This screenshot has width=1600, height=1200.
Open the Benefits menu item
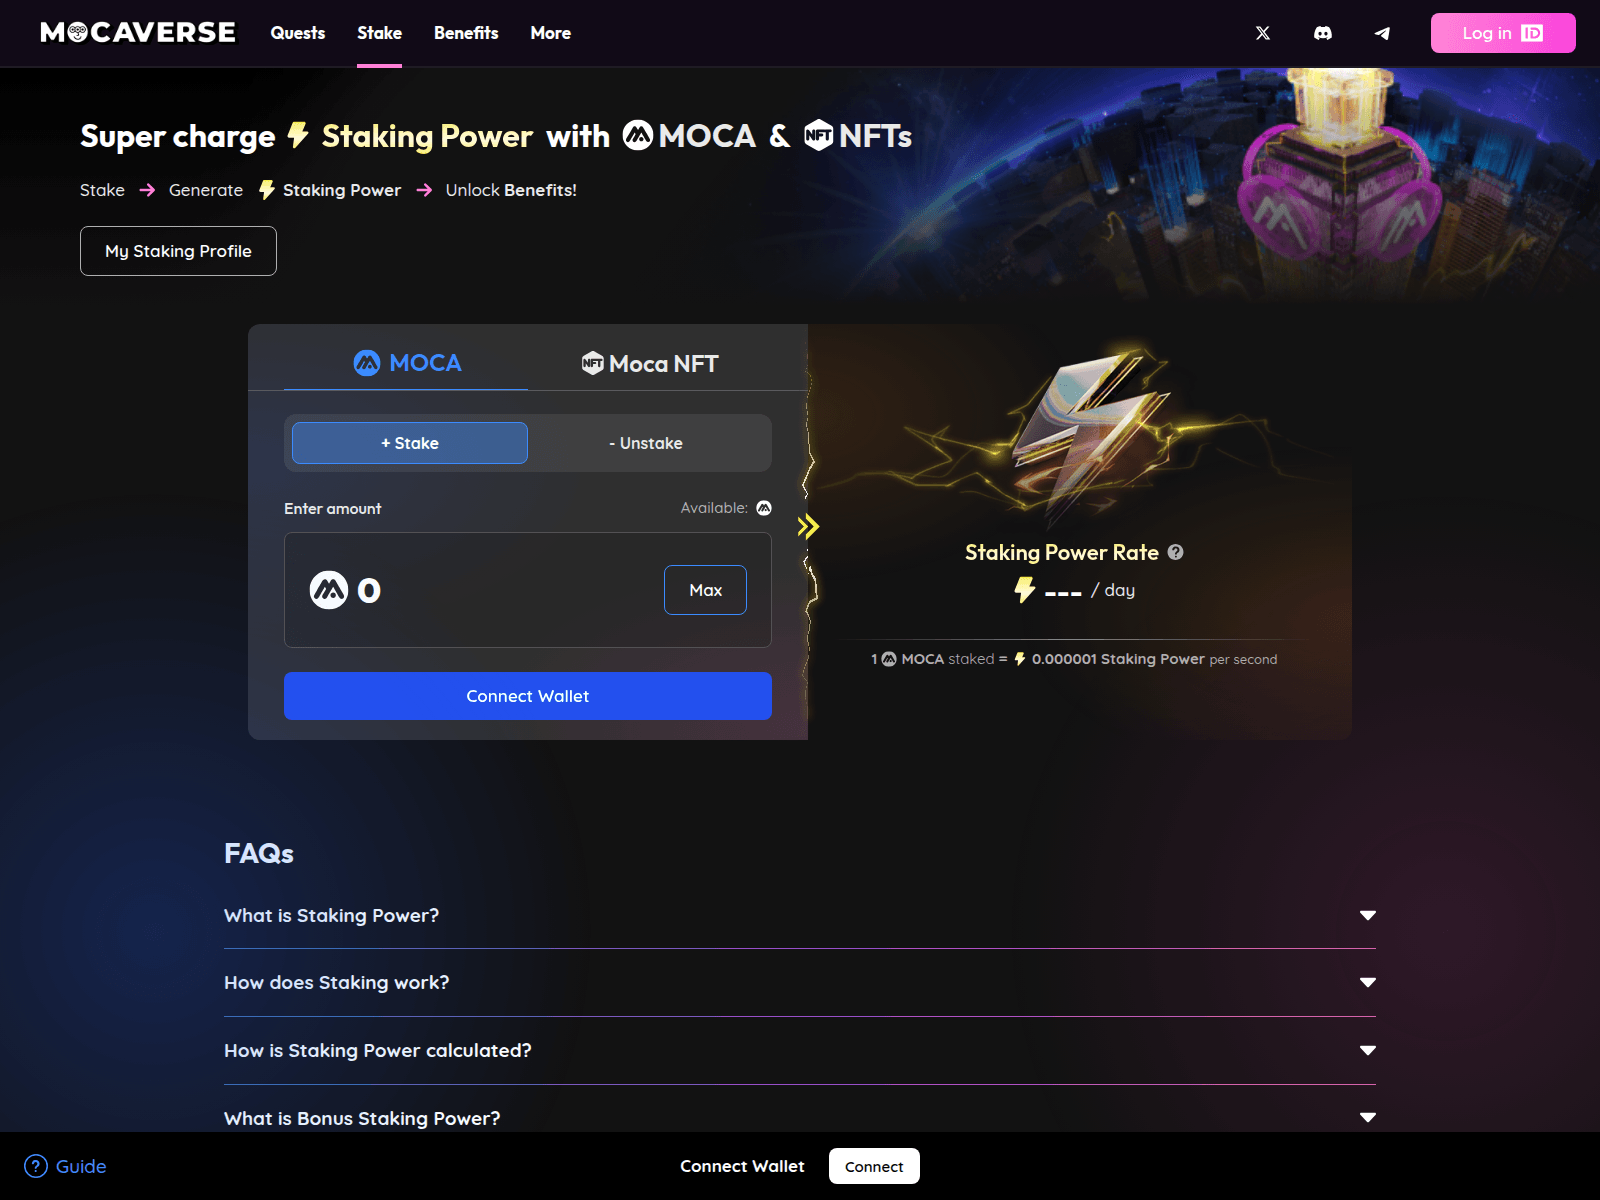coord(466,33)
